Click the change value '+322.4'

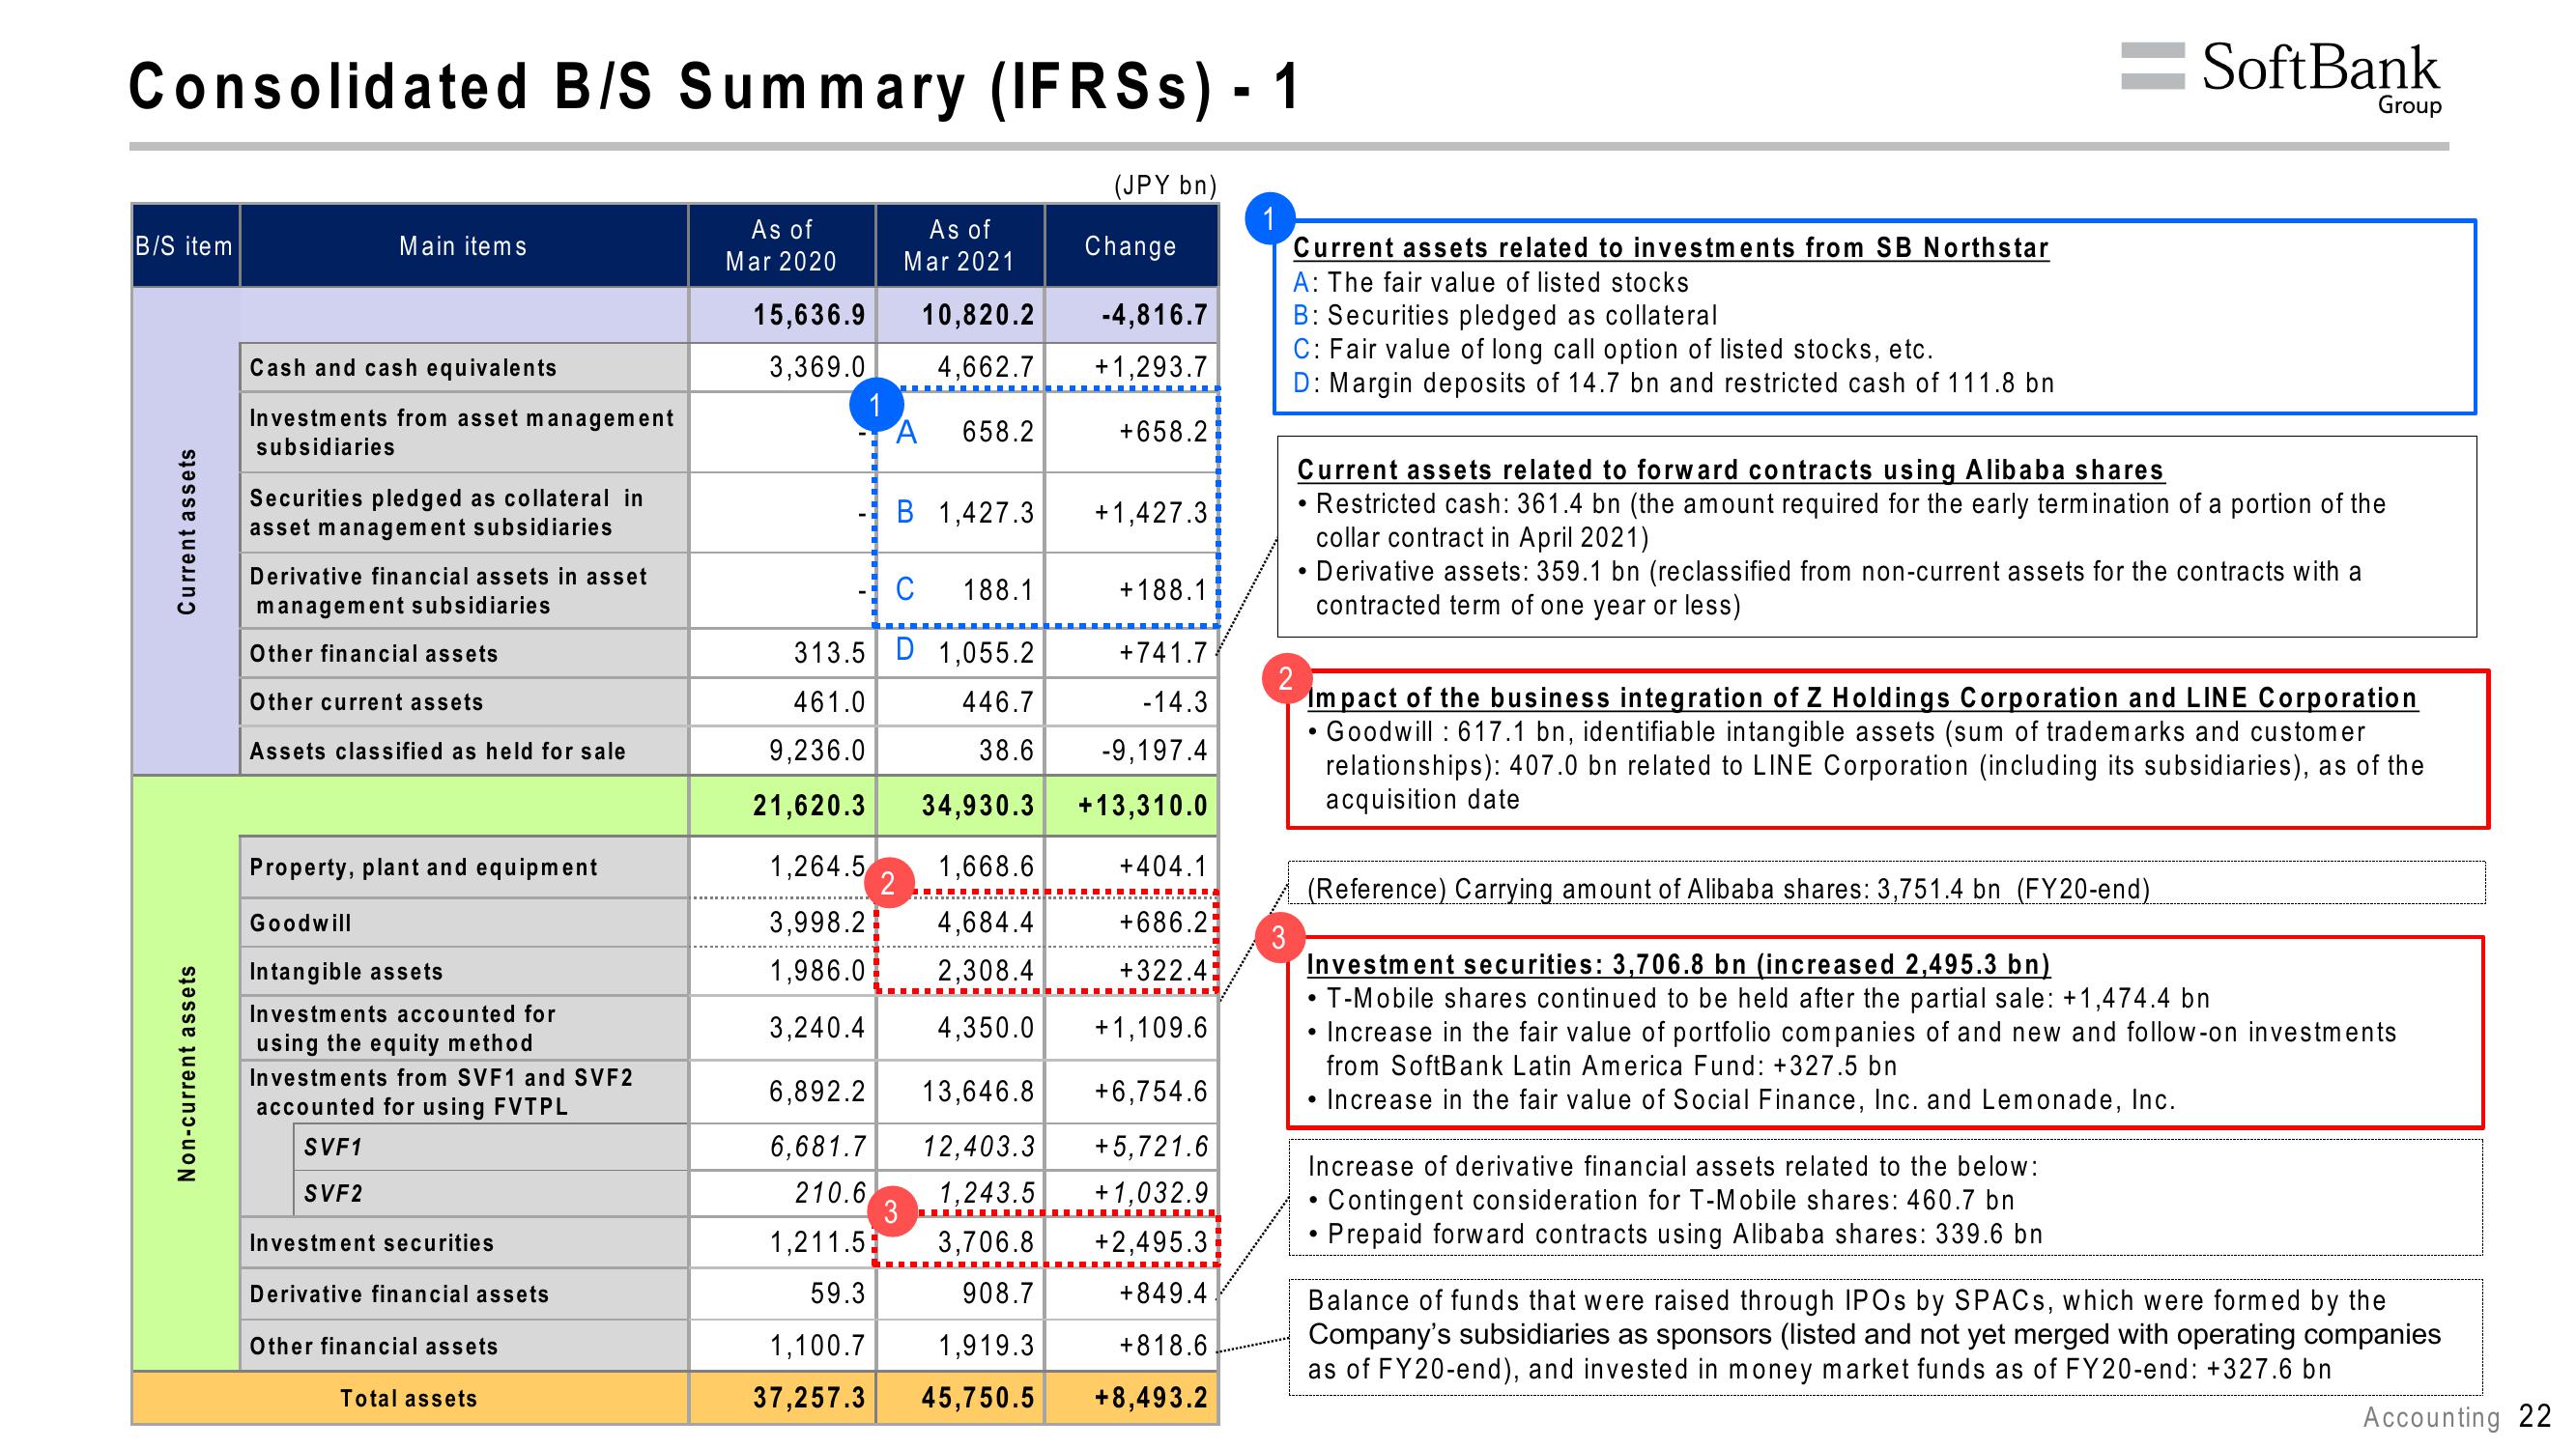1163,970
